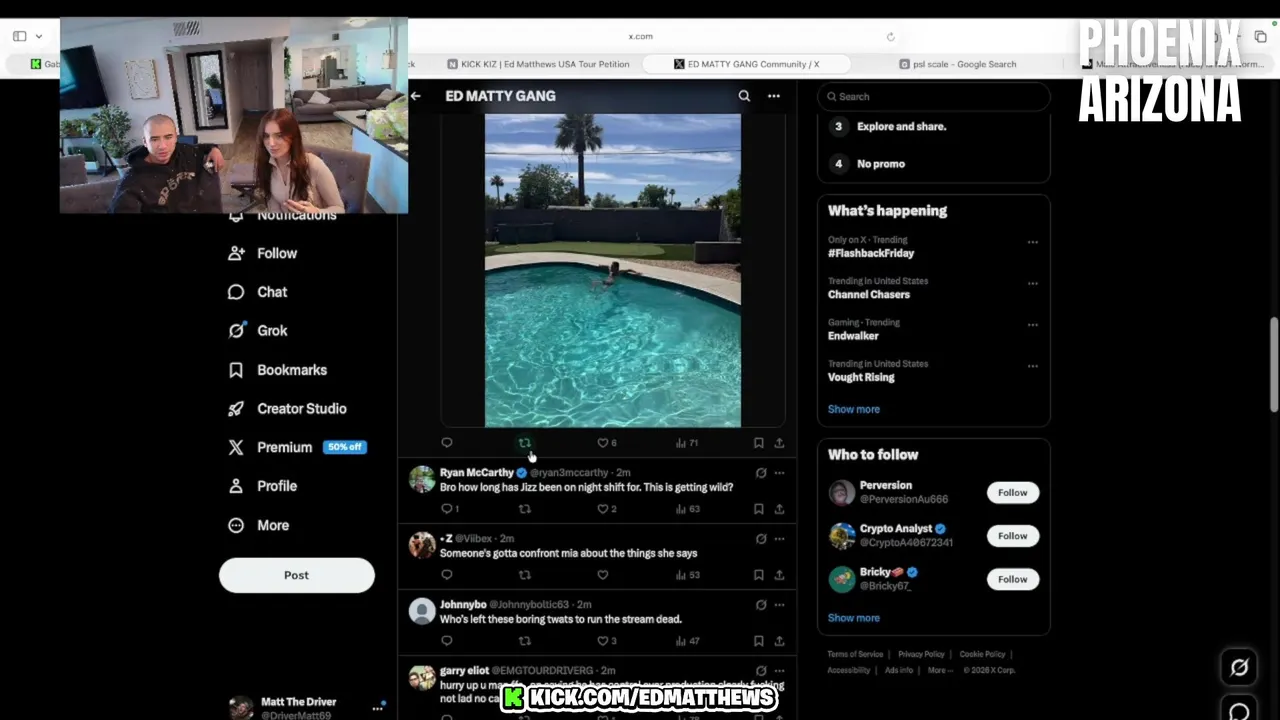Open Premium in the left sidebar

point(297,447)
